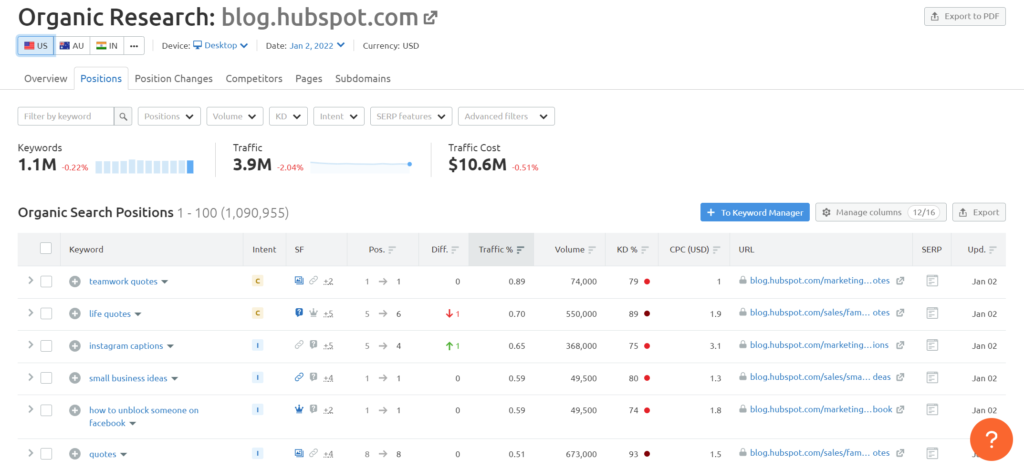Click the Export button above the table
Image resolution: width=1024 pixels, height=470 pixels.
click(x=979, y=212)
